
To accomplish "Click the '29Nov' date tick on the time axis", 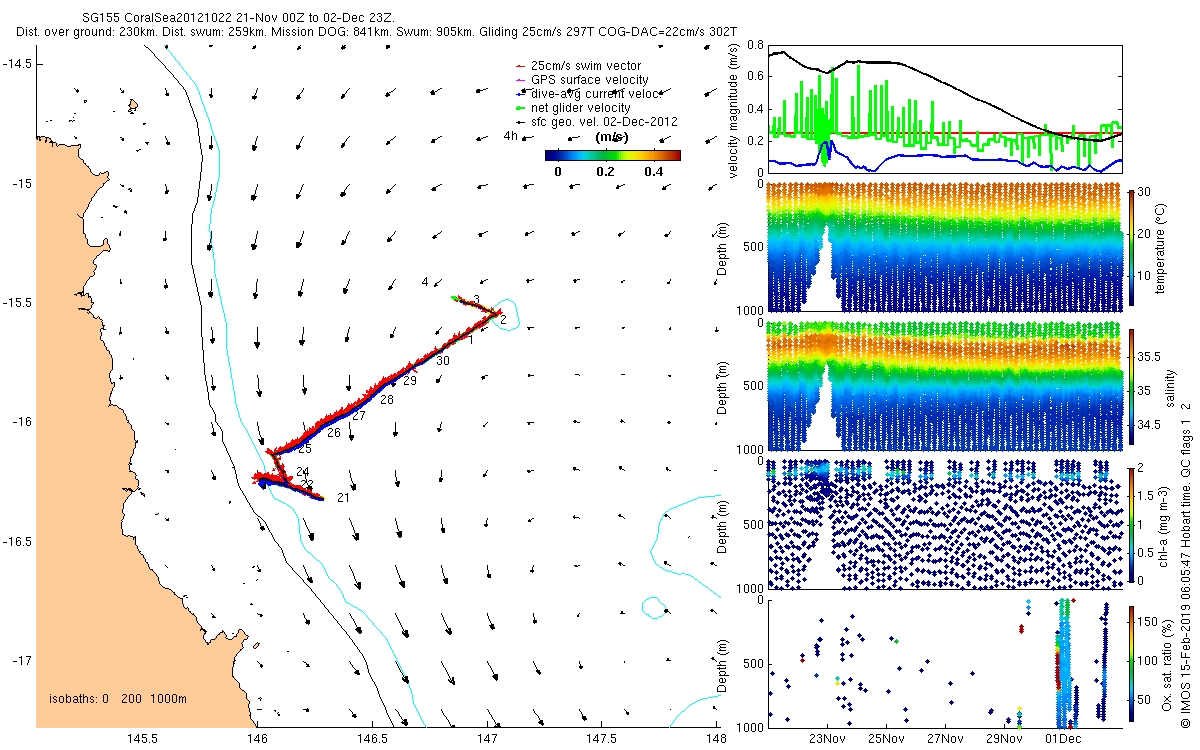I will click(x=1004, y=739).
